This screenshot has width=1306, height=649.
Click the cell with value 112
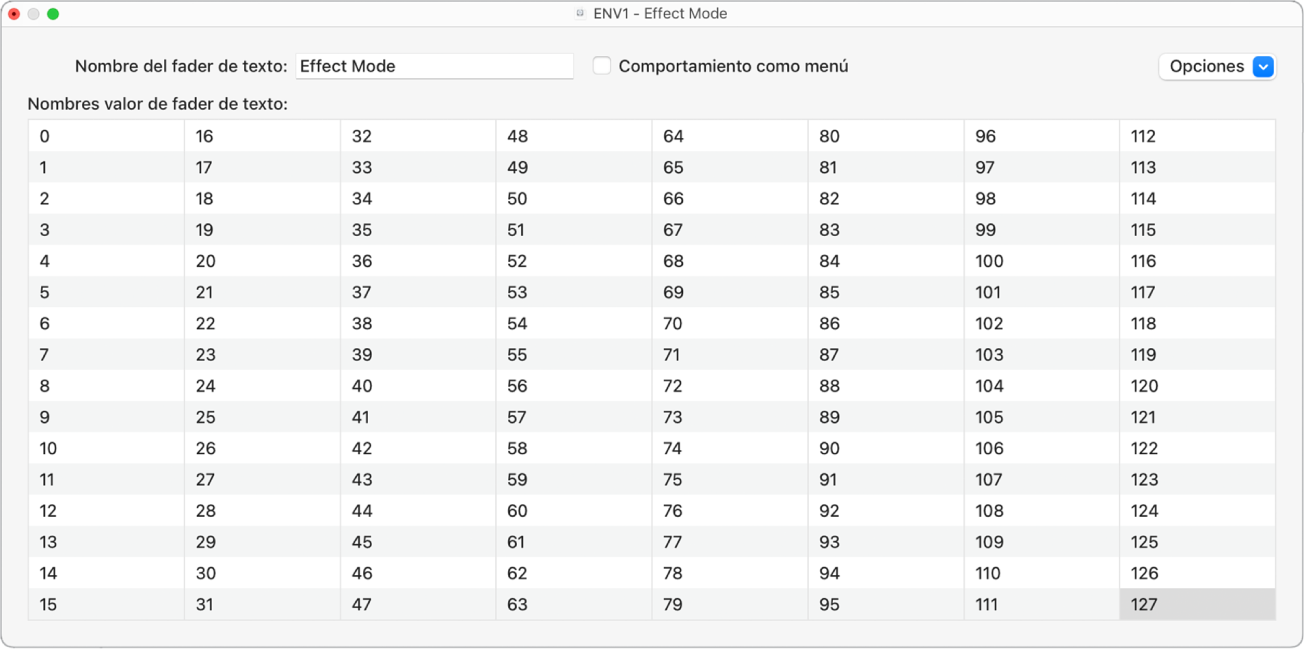(1197, 136)
